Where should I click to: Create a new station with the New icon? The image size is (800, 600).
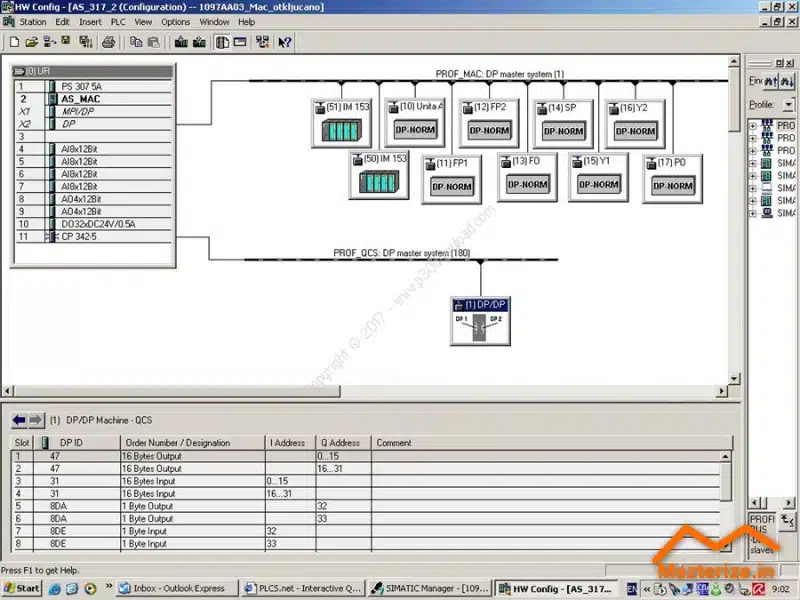point(14,41)
